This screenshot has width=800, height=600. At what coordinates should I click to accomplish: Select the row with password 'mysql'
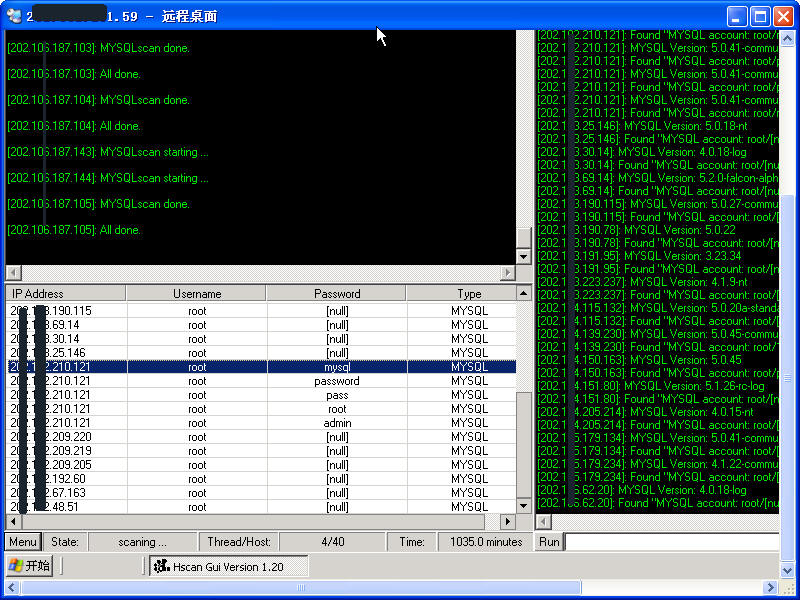(x=261, y=367)
